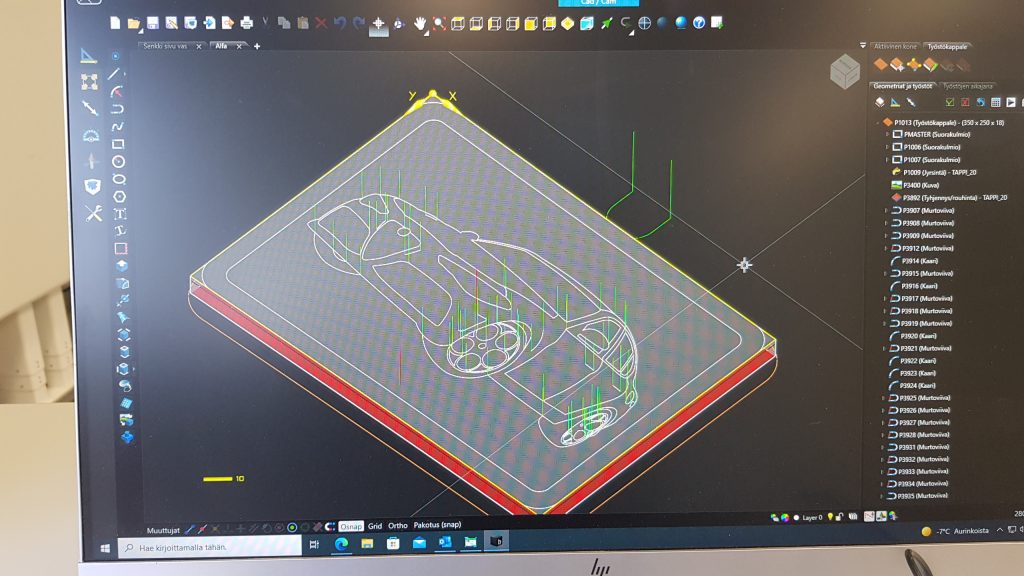The image size is (1024, 576).
Task: Click the red Delete X icon
Action: [x=321, y=22]
